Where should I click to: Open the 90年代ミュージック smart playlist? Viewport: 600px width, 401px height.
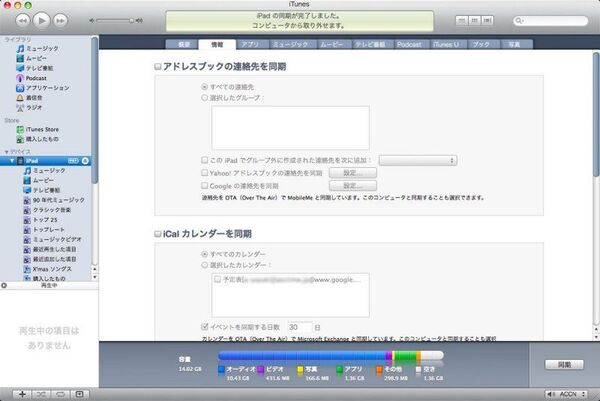(x=54, y=200)
